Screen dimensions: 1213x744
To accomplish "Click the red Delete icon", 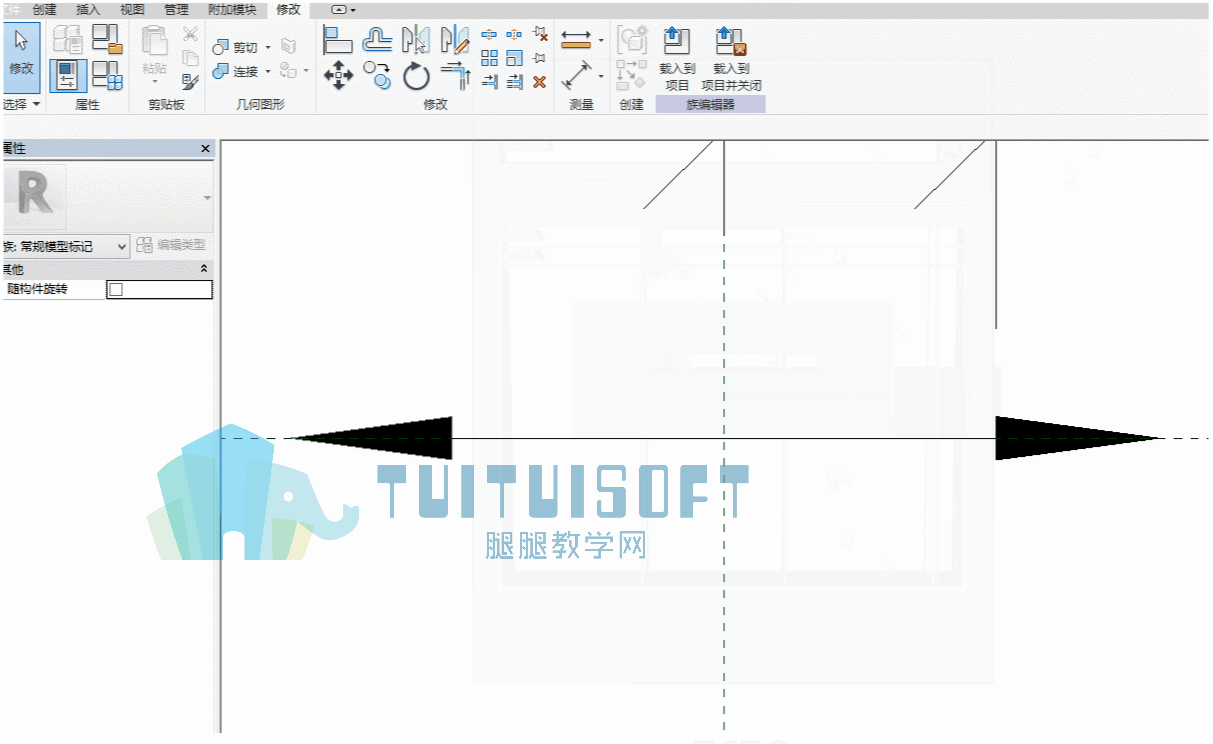I will [x=539, y=82].
